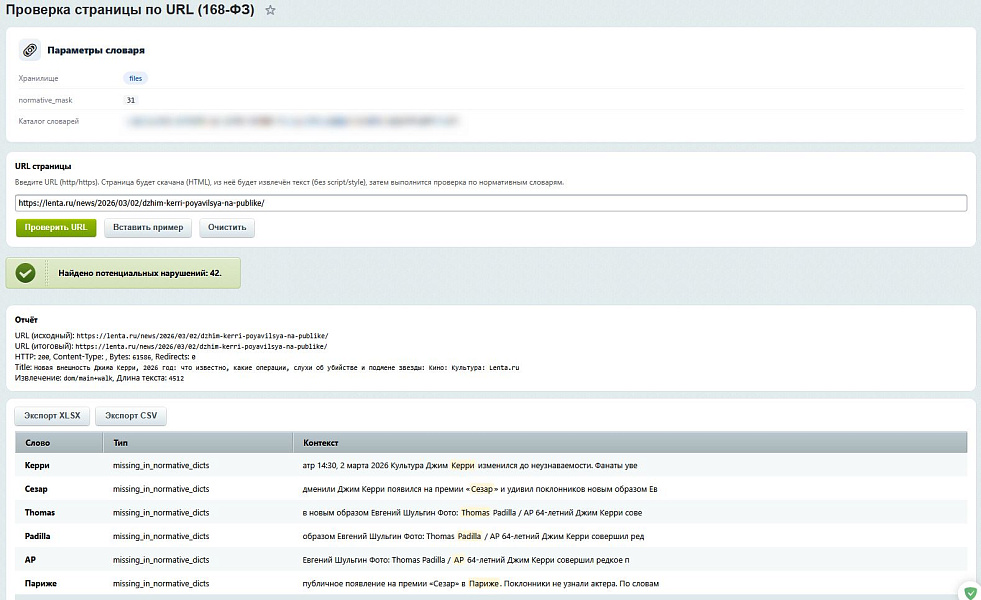Click the dictionary parameters link icon

pos(30,50)
